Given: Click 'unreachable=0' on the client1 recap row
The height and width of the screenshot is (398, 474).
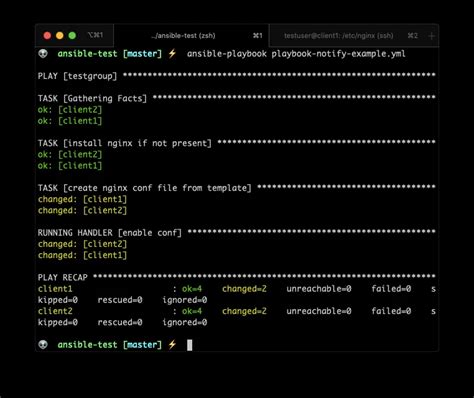Looking at the screenshot, I should (x=319, y=289).
